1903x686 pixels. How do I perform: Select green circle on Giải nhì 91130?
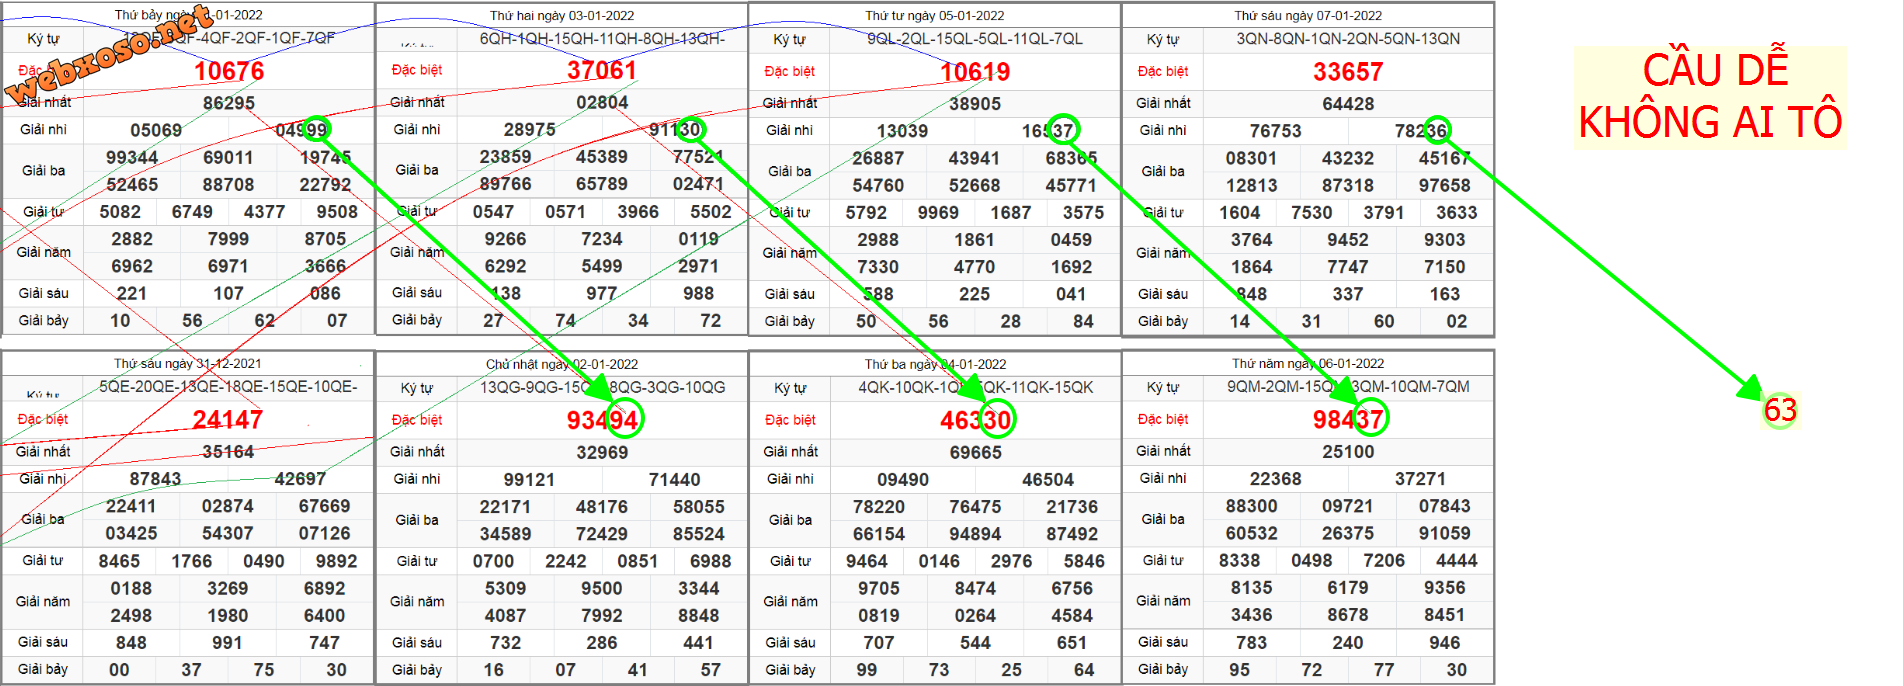tap(690, 129)
